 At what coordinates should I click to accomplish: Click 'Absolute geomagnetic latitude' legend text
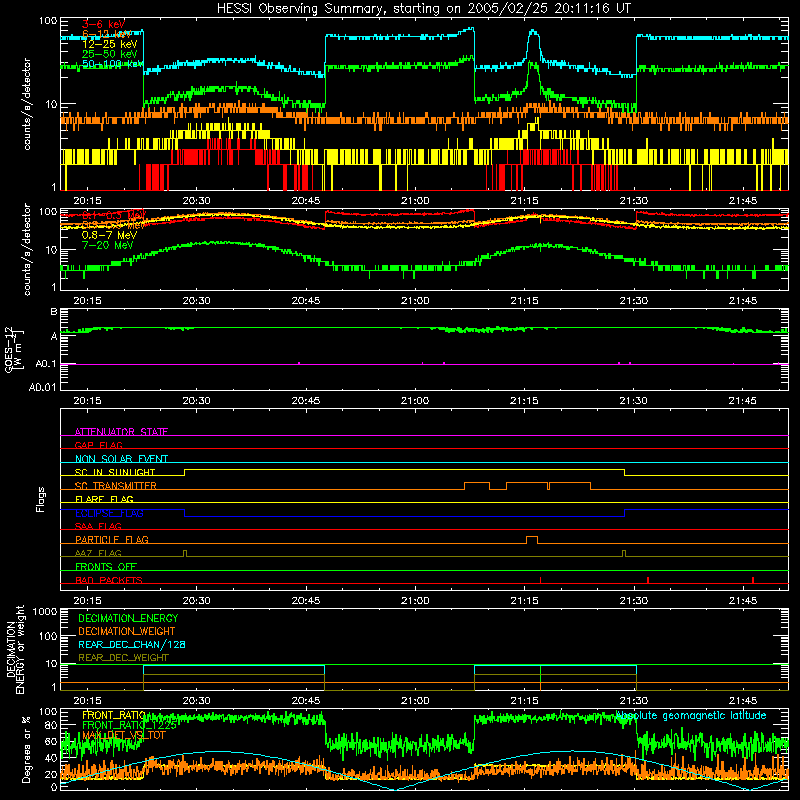[x=691, y=715]
